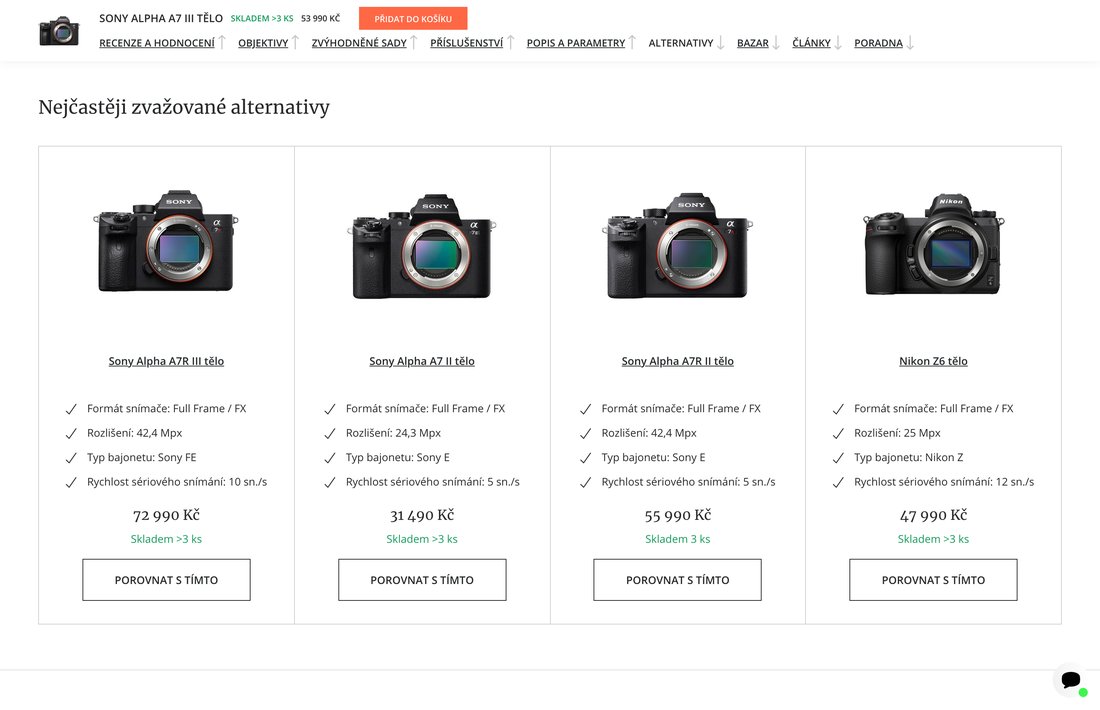Viewport: 1100px width, 710px height.
Task: Click arrow icon next to Recenze a hodnocení
Action: [222, 42]
